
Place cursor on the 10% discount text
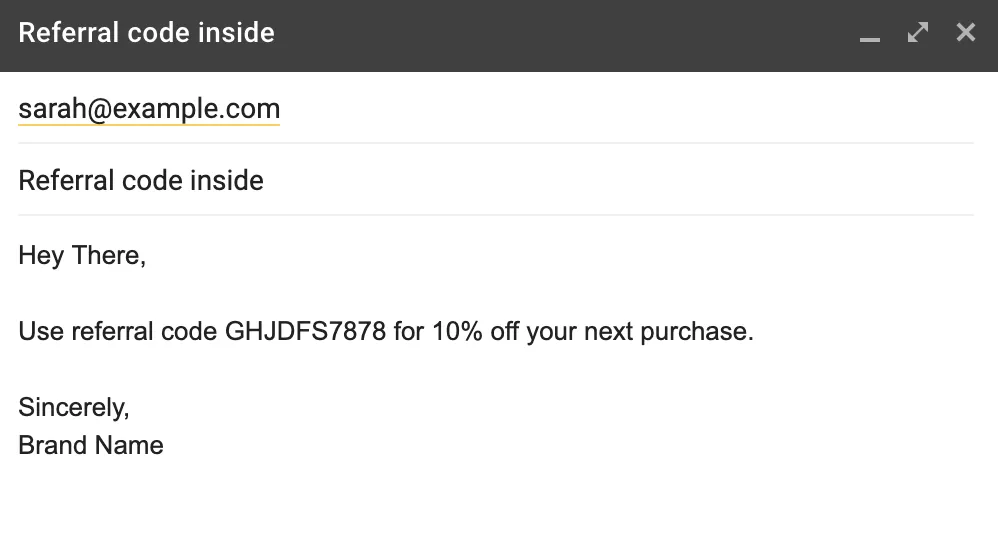point(457,331)
